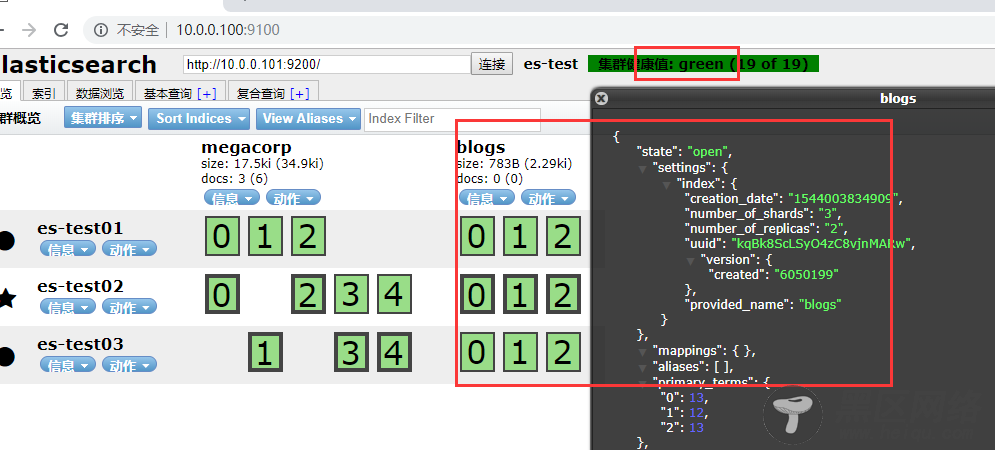Select blogs shard 0 on es-test03

(x=477, y=352)
